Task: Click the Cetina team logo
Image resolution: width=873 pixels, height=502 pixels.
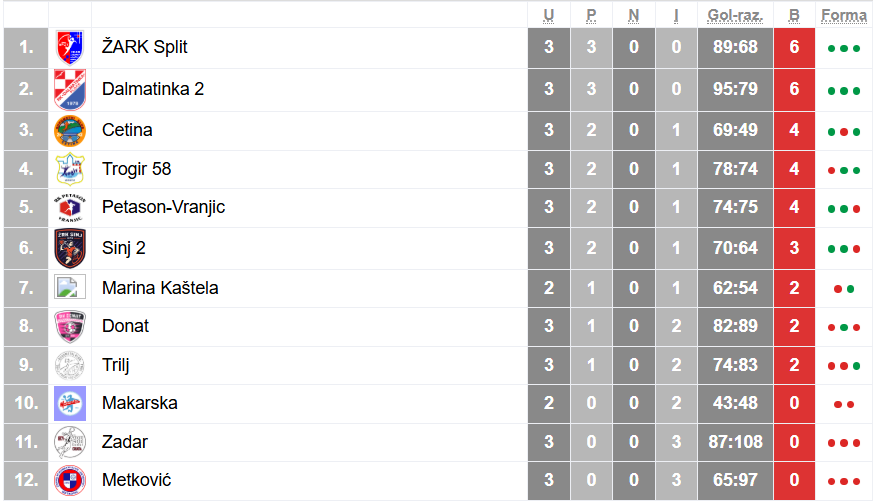Action: click(70, 130)
